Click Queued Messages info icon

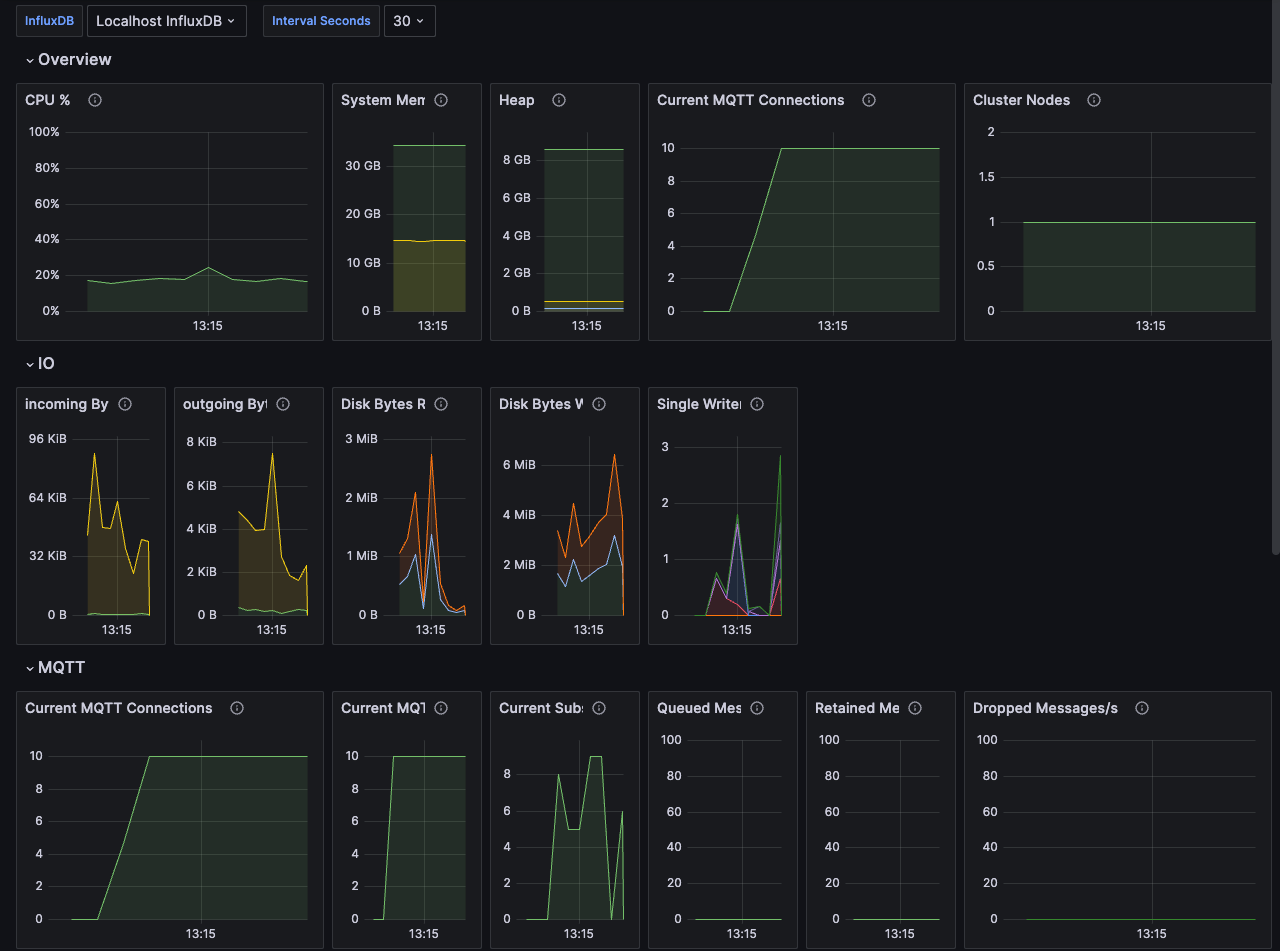pyautogui.click(x=757, y=708)
